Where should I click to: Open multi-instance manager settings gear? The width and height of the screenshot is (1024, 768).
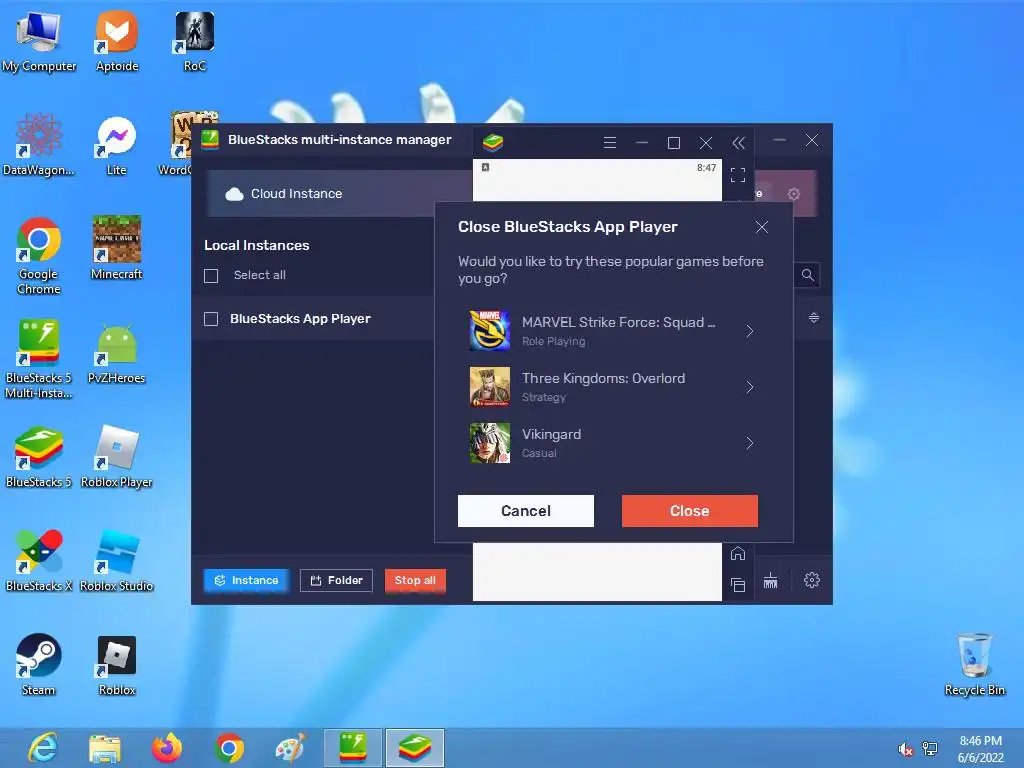click(x=812, y=580)
